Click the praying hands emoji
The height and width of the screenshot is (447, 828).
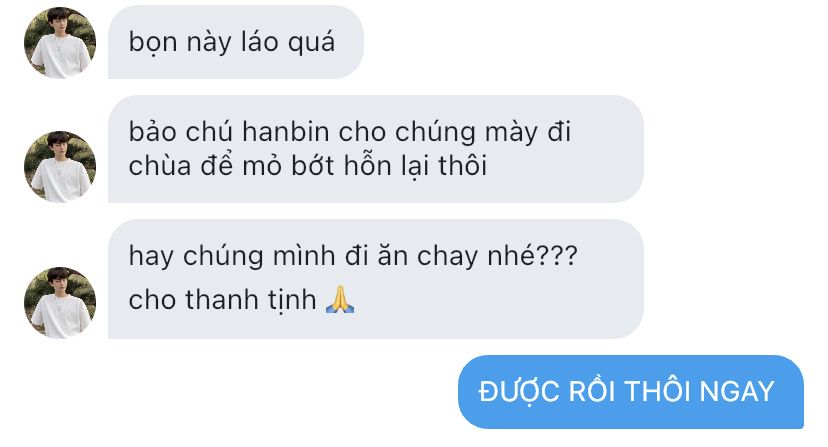pyautogui.click(x=340, y=300)
